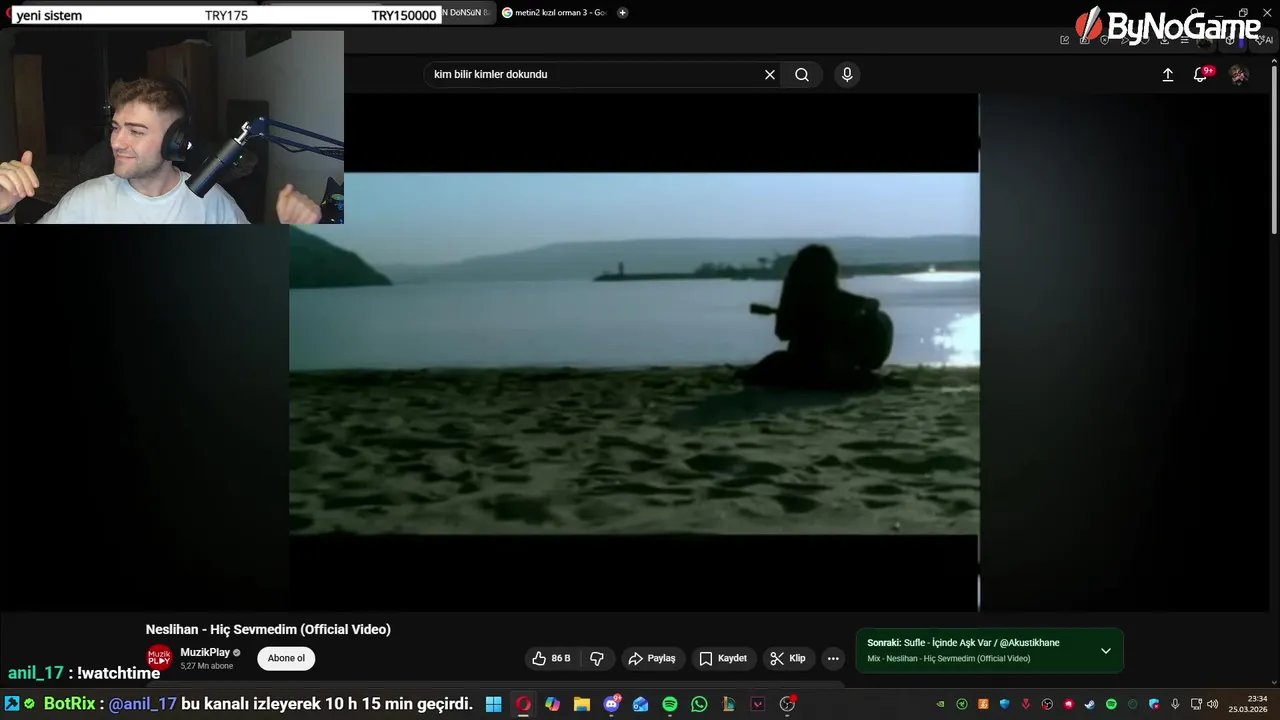Click the Opera GX taskbar icon
1280x720 pixels.
coord(522,704)
